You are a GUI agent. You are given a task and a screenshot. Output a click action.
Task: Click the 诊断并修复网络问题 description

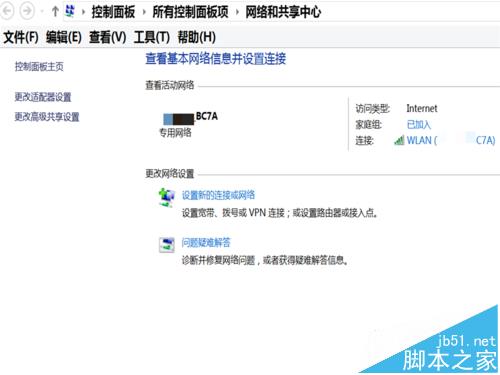pos(265,260)
